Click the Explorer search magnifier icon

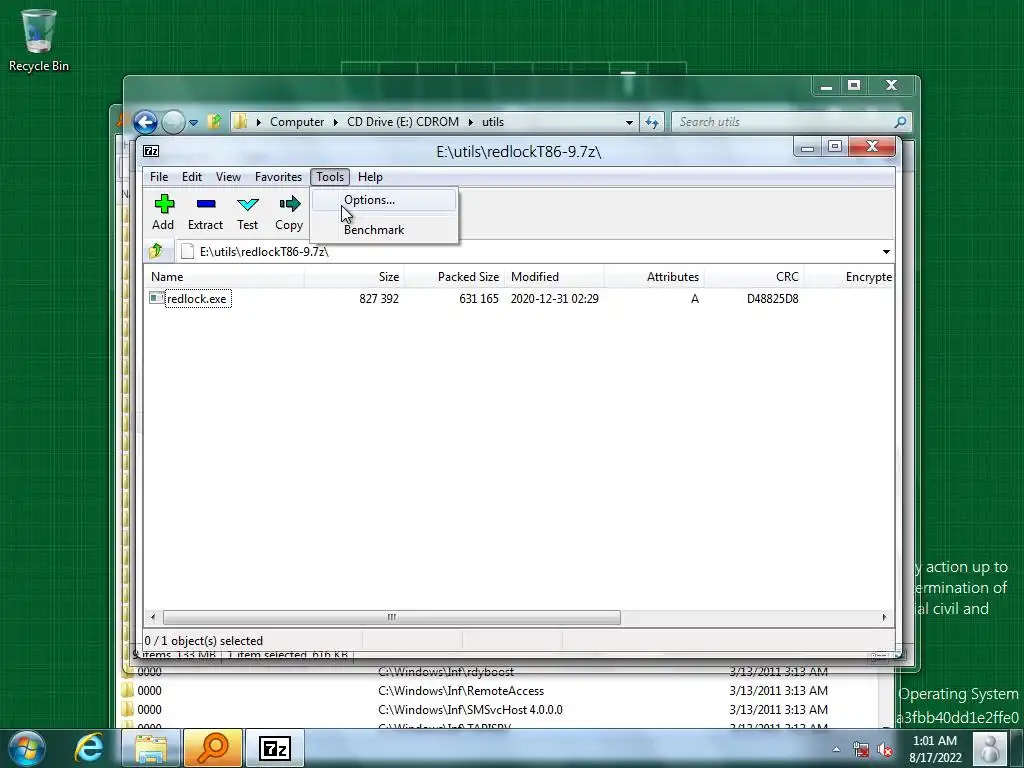coord(900,121)
